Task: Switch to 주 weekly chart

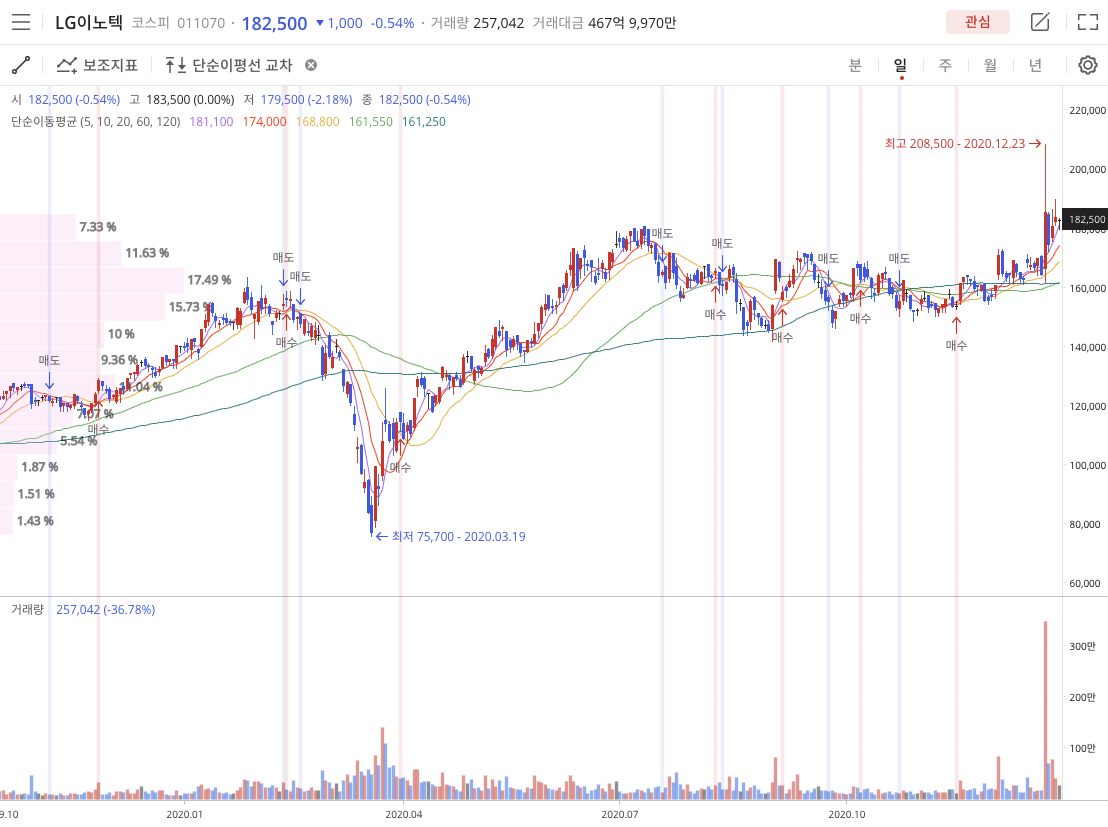Action: click(945, 65)
